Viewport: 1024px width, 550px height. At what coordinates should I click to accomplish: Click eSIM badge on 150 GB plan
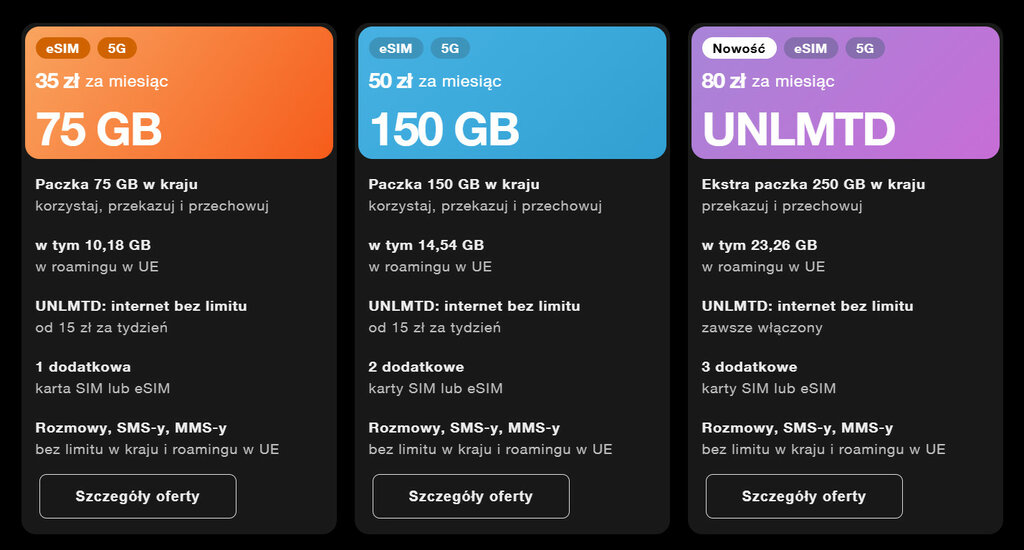[396, 48]
